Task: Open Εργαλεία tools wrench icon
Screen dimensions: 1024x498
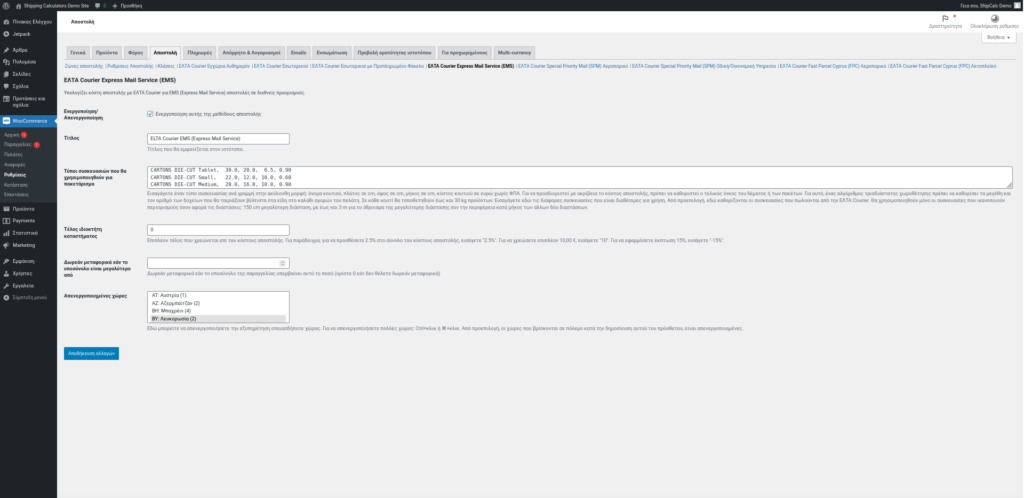Action: pyautogui.click(x=6, y=286)
